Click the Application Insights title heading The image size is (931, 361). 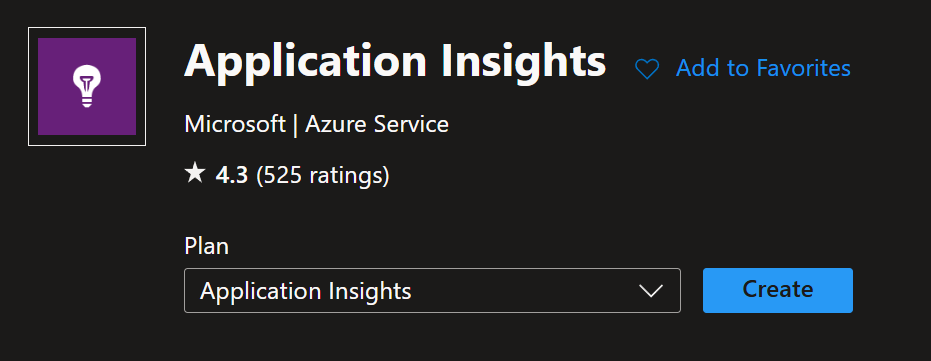[x=395, y=61]
